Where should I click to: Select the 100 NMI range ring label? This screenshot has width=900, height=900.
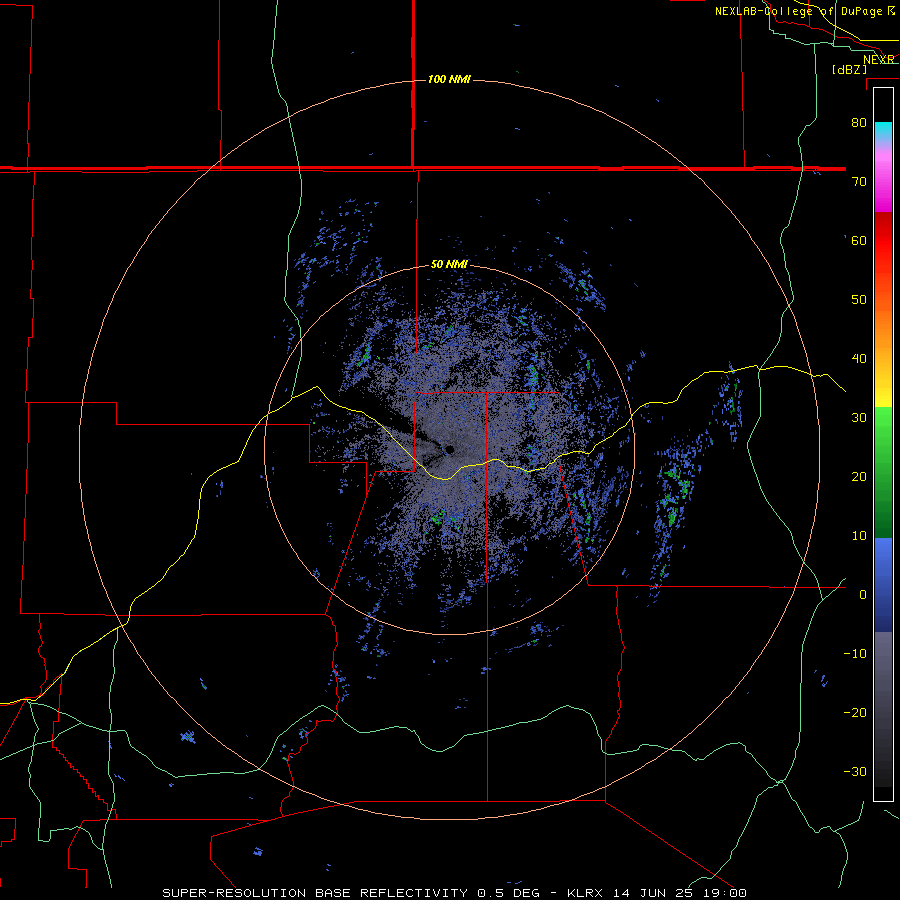click(x=449, y=79)
